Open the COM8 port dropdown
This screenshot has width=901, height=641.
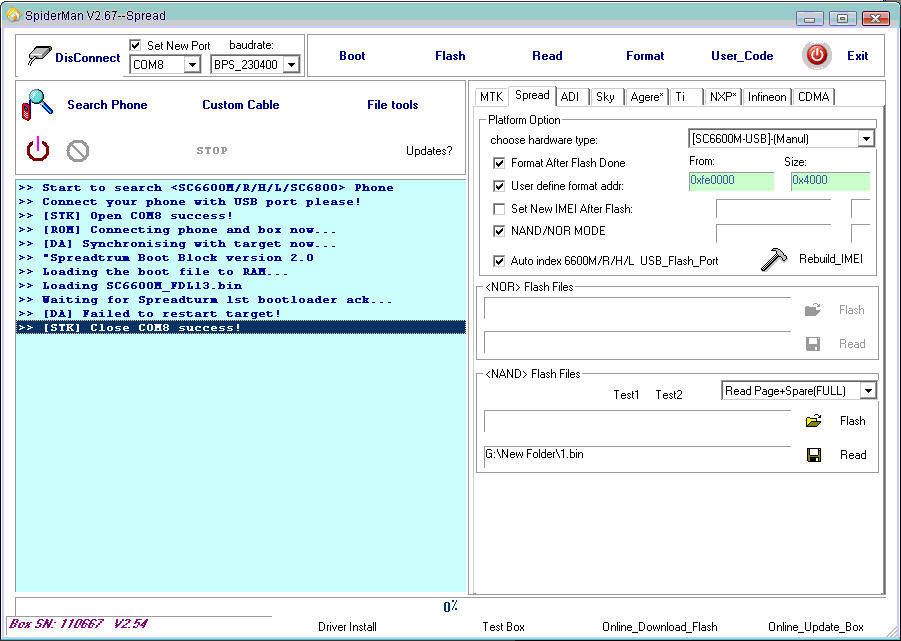tap(192, 64)
